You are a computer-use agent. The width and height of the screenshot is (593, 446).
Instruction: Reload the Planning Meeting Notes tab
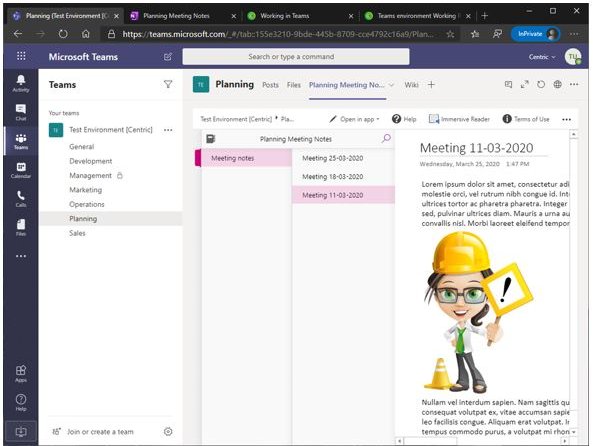[541, 84]
